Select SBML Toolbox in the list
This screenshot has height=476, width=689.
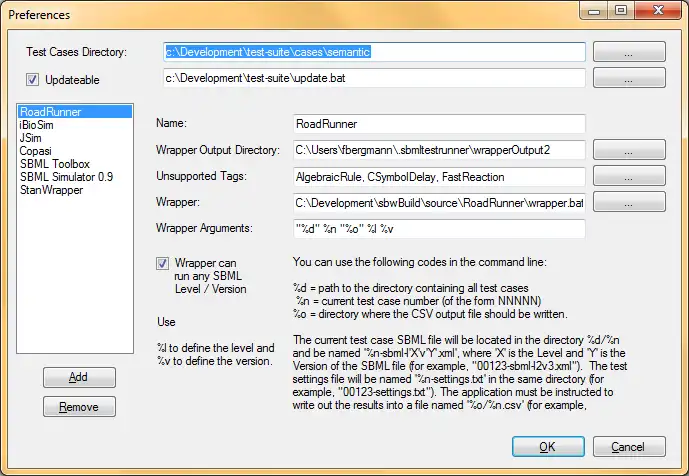(75, 164)
